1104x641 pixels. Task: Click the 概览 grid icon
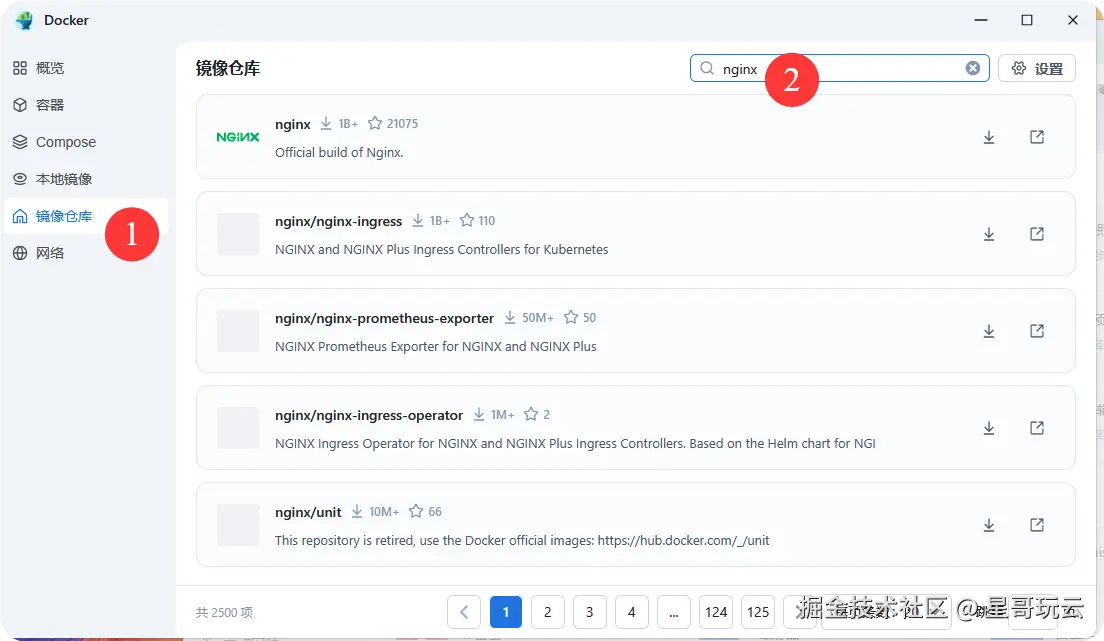pos(20,68)
